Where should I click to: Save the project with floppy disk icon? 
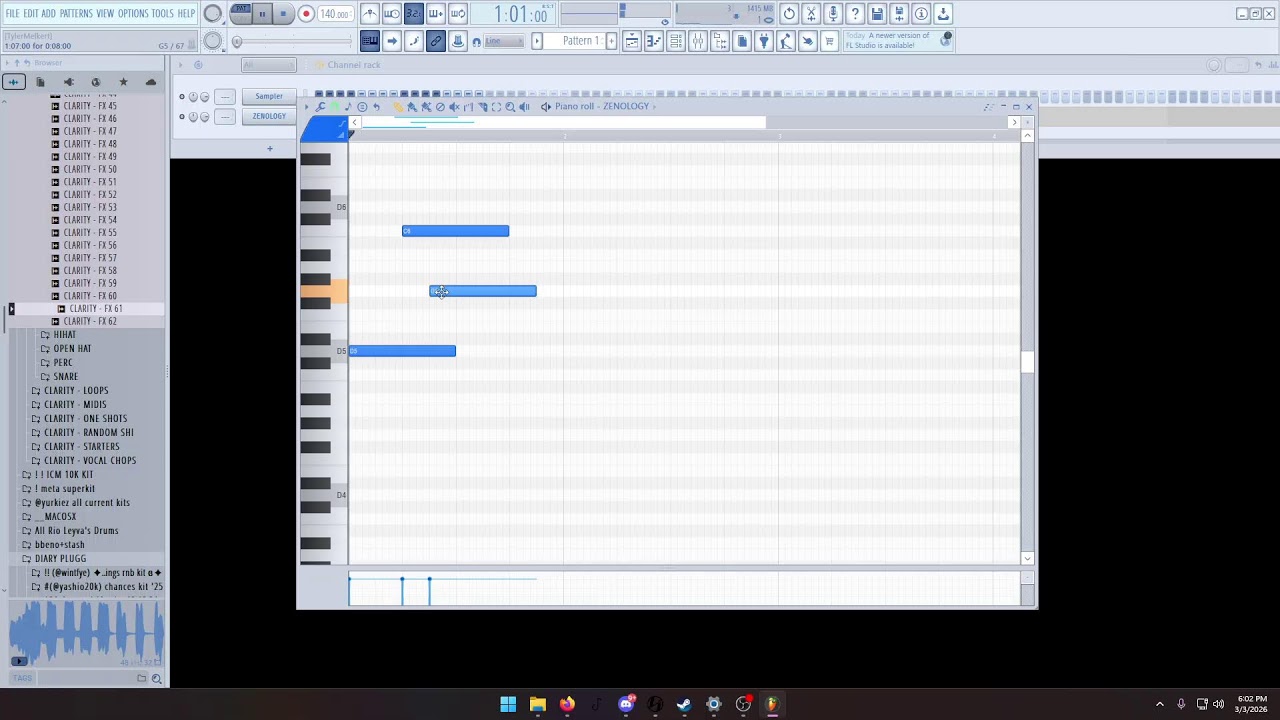[877, 14]
